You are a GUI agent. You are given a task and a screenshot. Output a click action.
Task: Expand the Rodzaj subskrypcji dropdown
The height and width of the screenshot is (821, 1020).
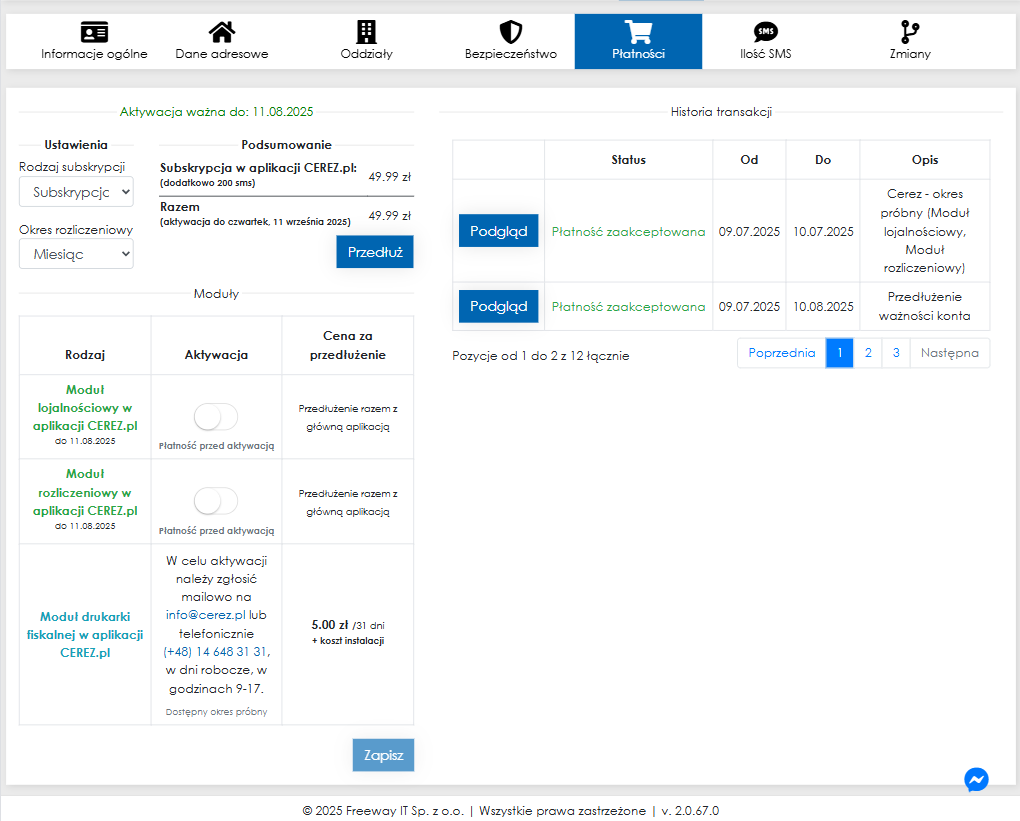76,191
